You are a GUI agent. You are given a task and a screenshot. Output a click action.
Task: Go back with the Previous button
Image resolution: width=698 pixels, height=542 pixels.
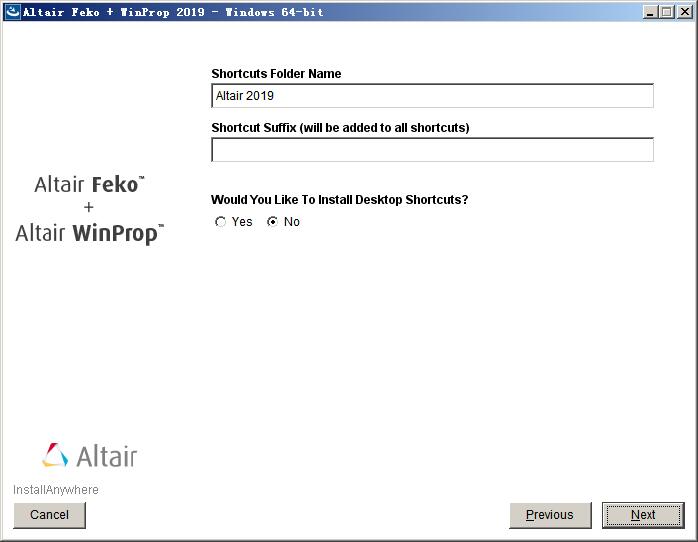point(550,515)
